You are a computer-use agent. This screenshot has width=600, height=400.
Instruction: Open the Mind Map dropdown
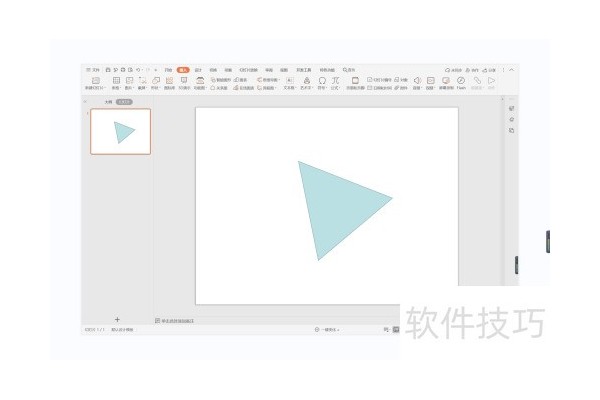pyautogui.click(x=268, y=80)
